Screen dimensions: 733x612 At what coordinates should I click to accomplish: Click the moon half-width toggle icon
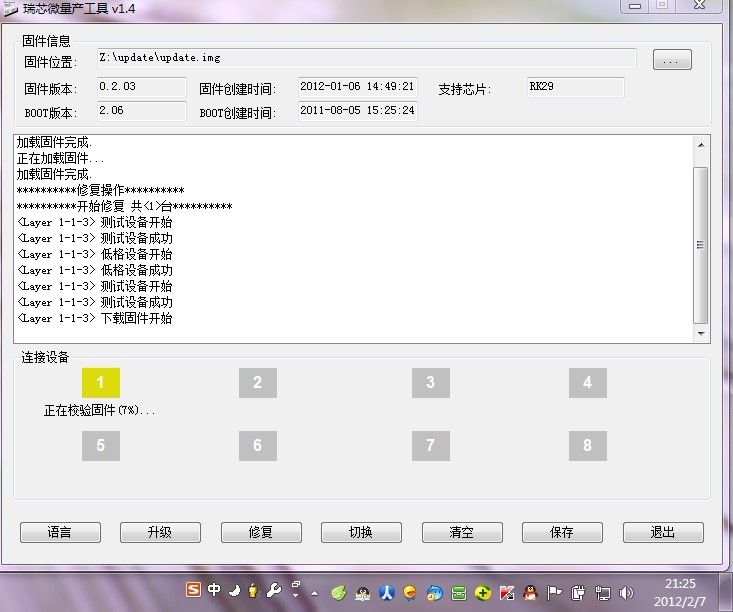coord(235,591)
